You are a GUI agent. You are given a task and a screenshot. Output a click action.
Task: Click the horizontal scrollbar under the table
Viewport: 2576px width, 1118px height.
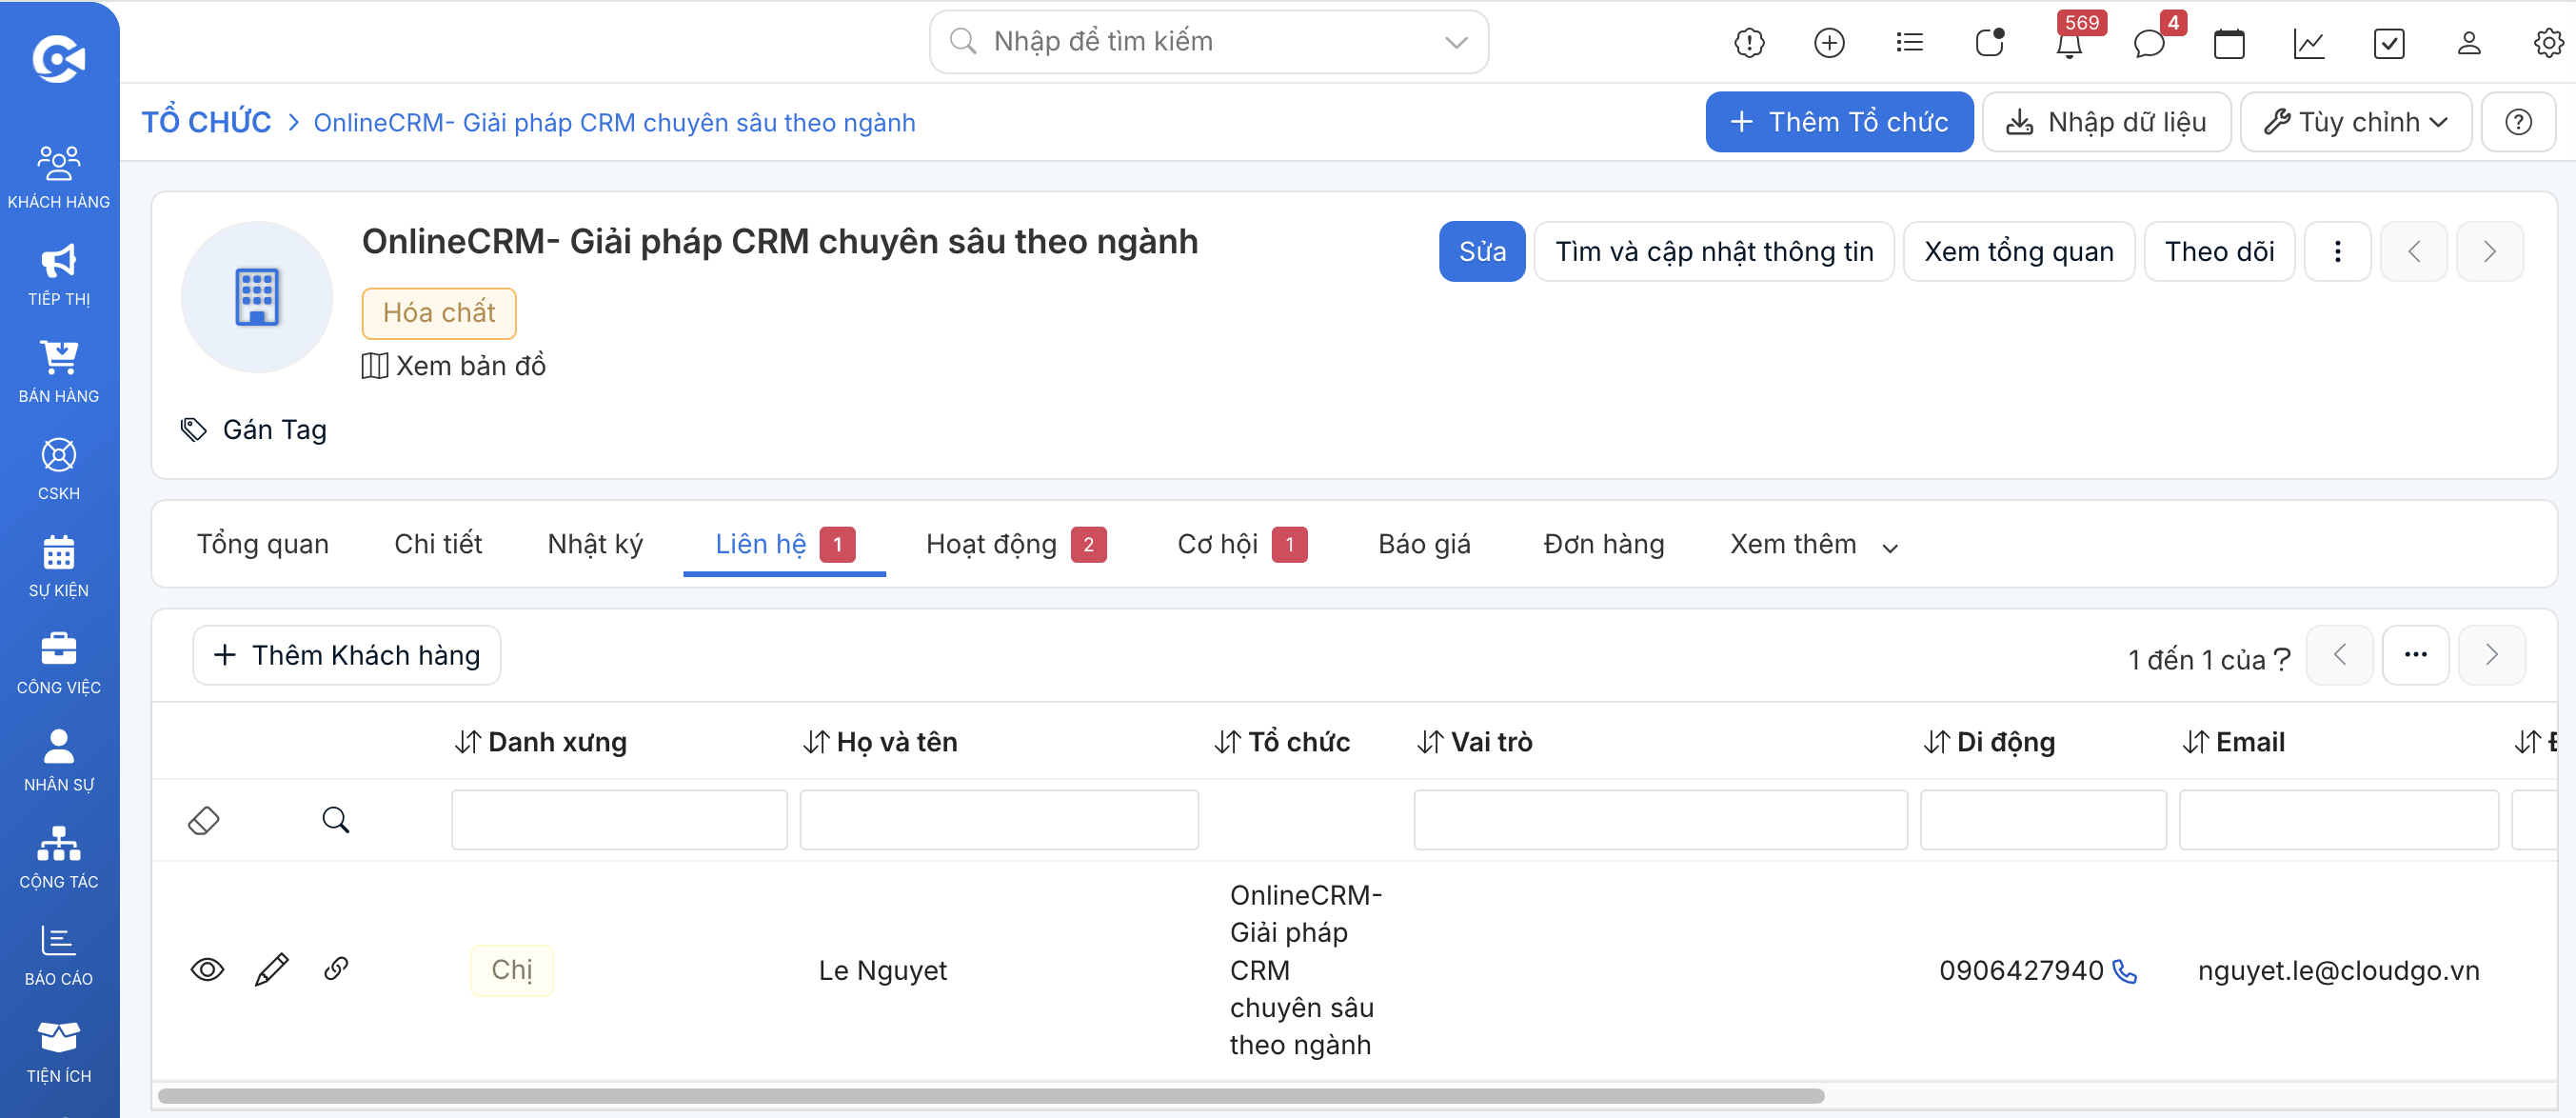tap(990, 1095)
